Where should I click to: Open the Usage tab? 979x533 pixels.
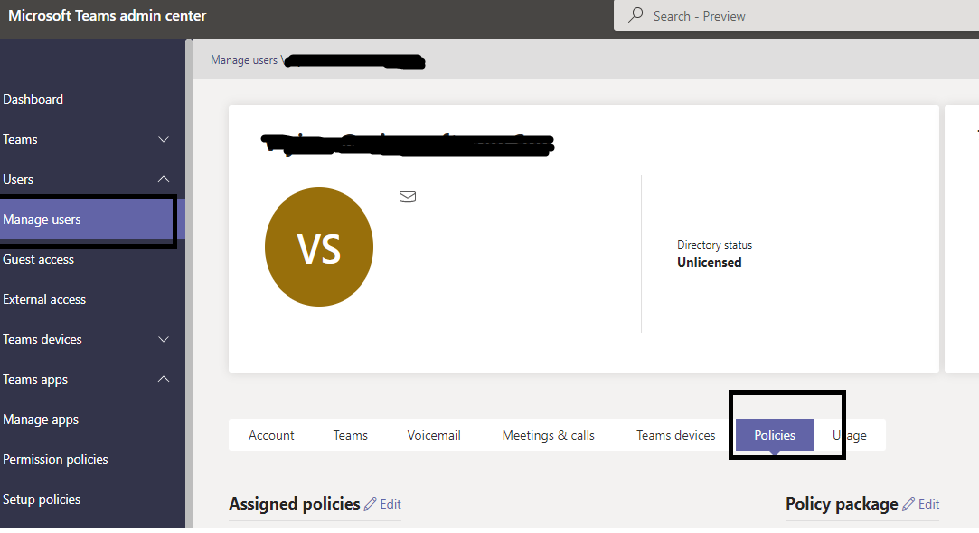click(x=849, y=436)
